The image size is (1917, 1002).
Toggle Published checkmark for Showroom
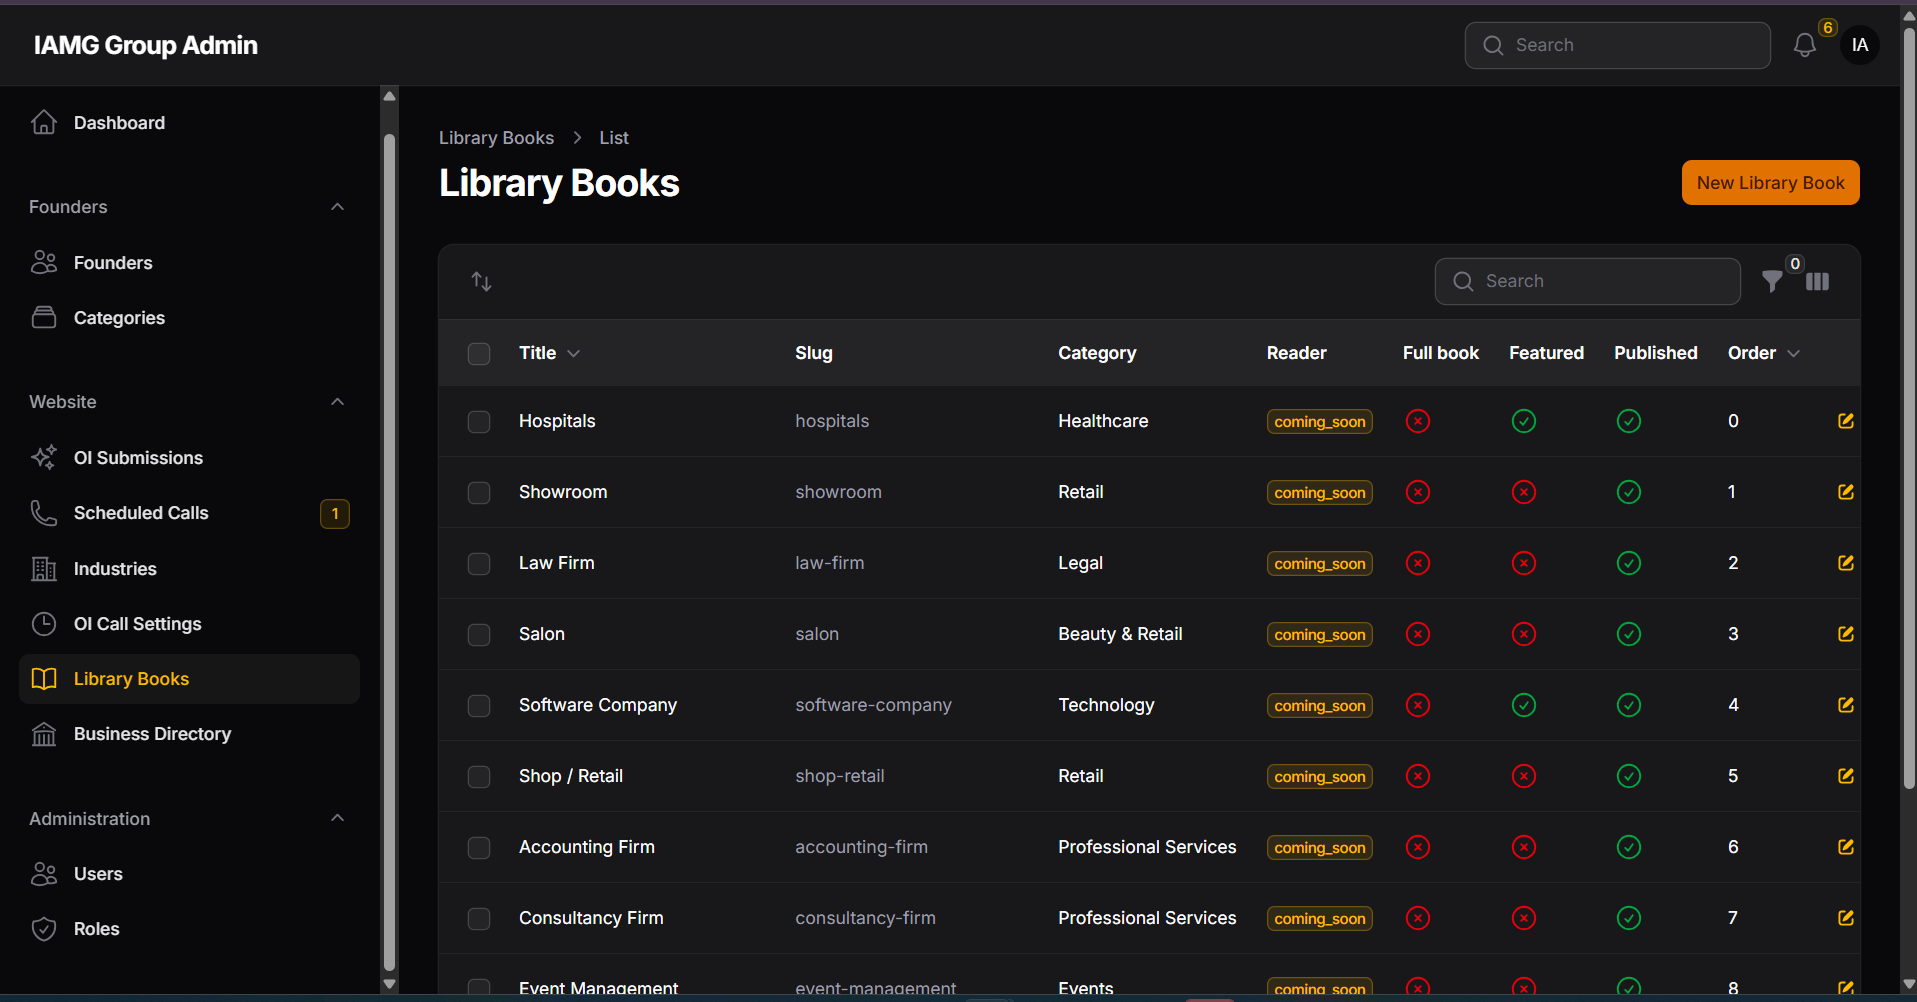1628,492
